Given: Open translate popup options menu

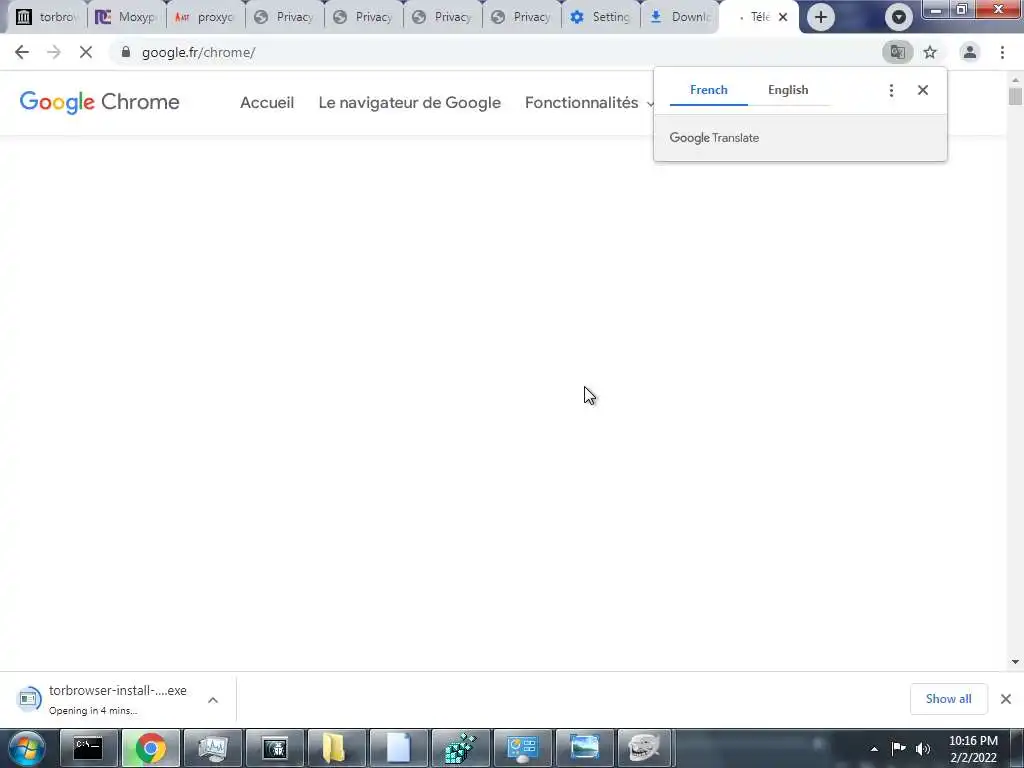Looking at the screenshot, I should (x=891, y=90).
